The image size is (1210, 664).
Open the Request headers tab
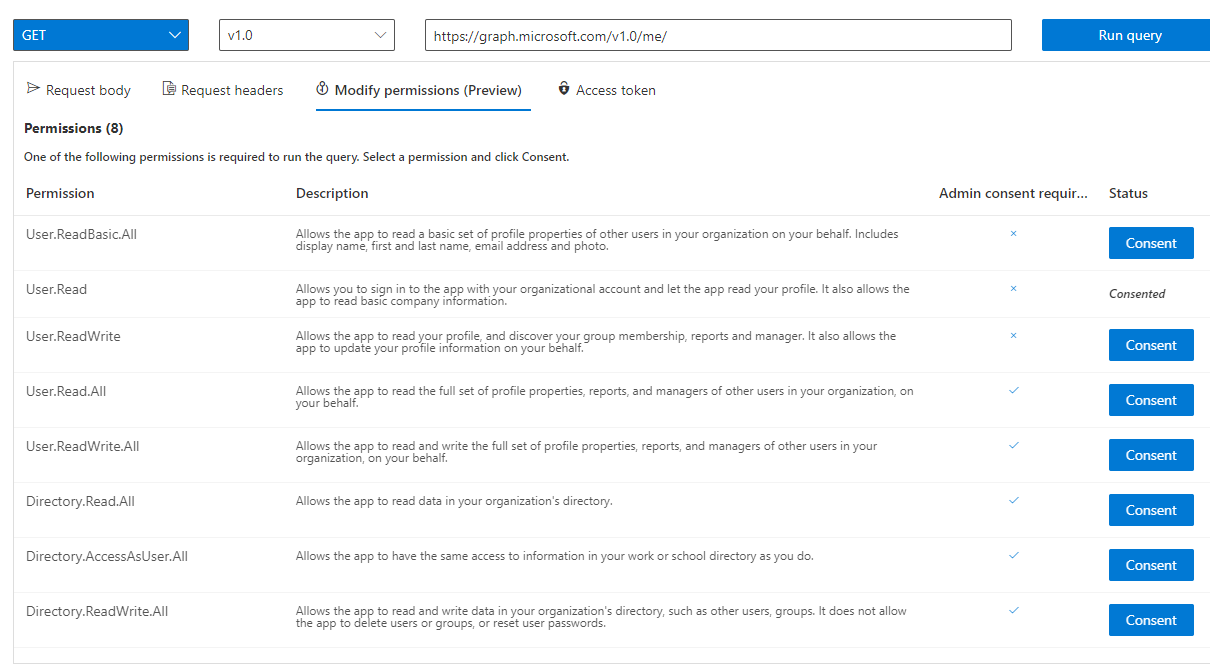223,90
